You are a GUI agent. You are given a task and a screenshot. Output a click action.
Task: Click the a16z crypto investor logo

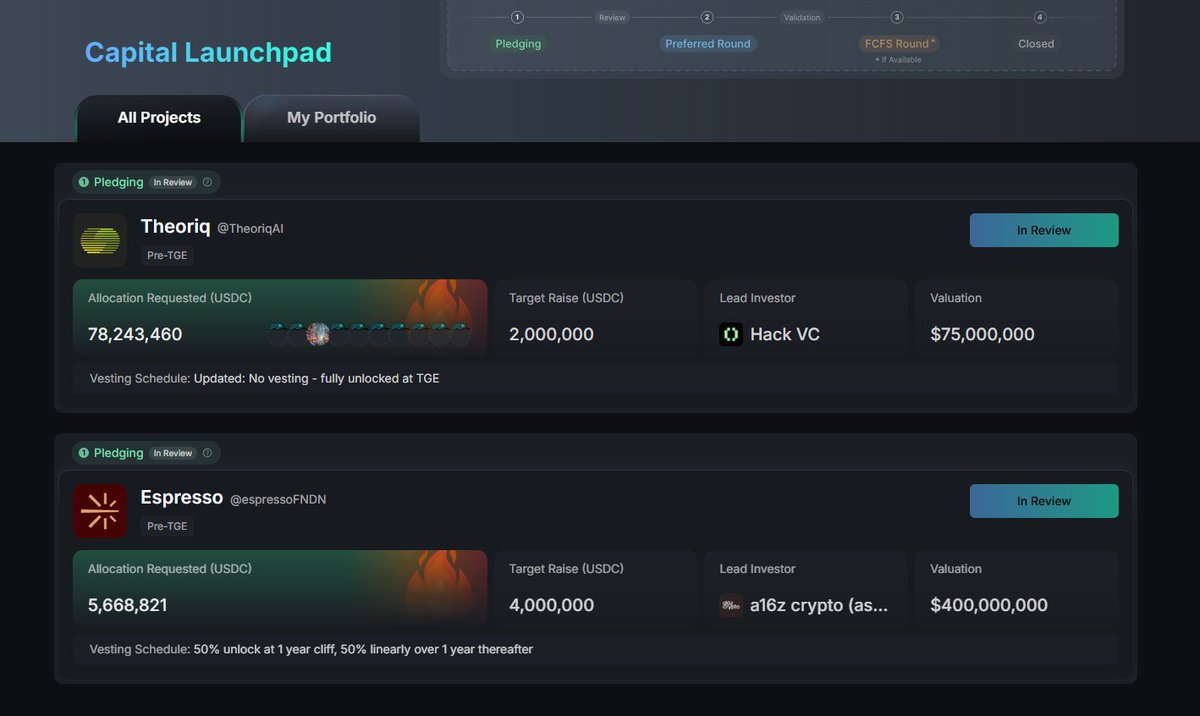[x=731, y=605]
